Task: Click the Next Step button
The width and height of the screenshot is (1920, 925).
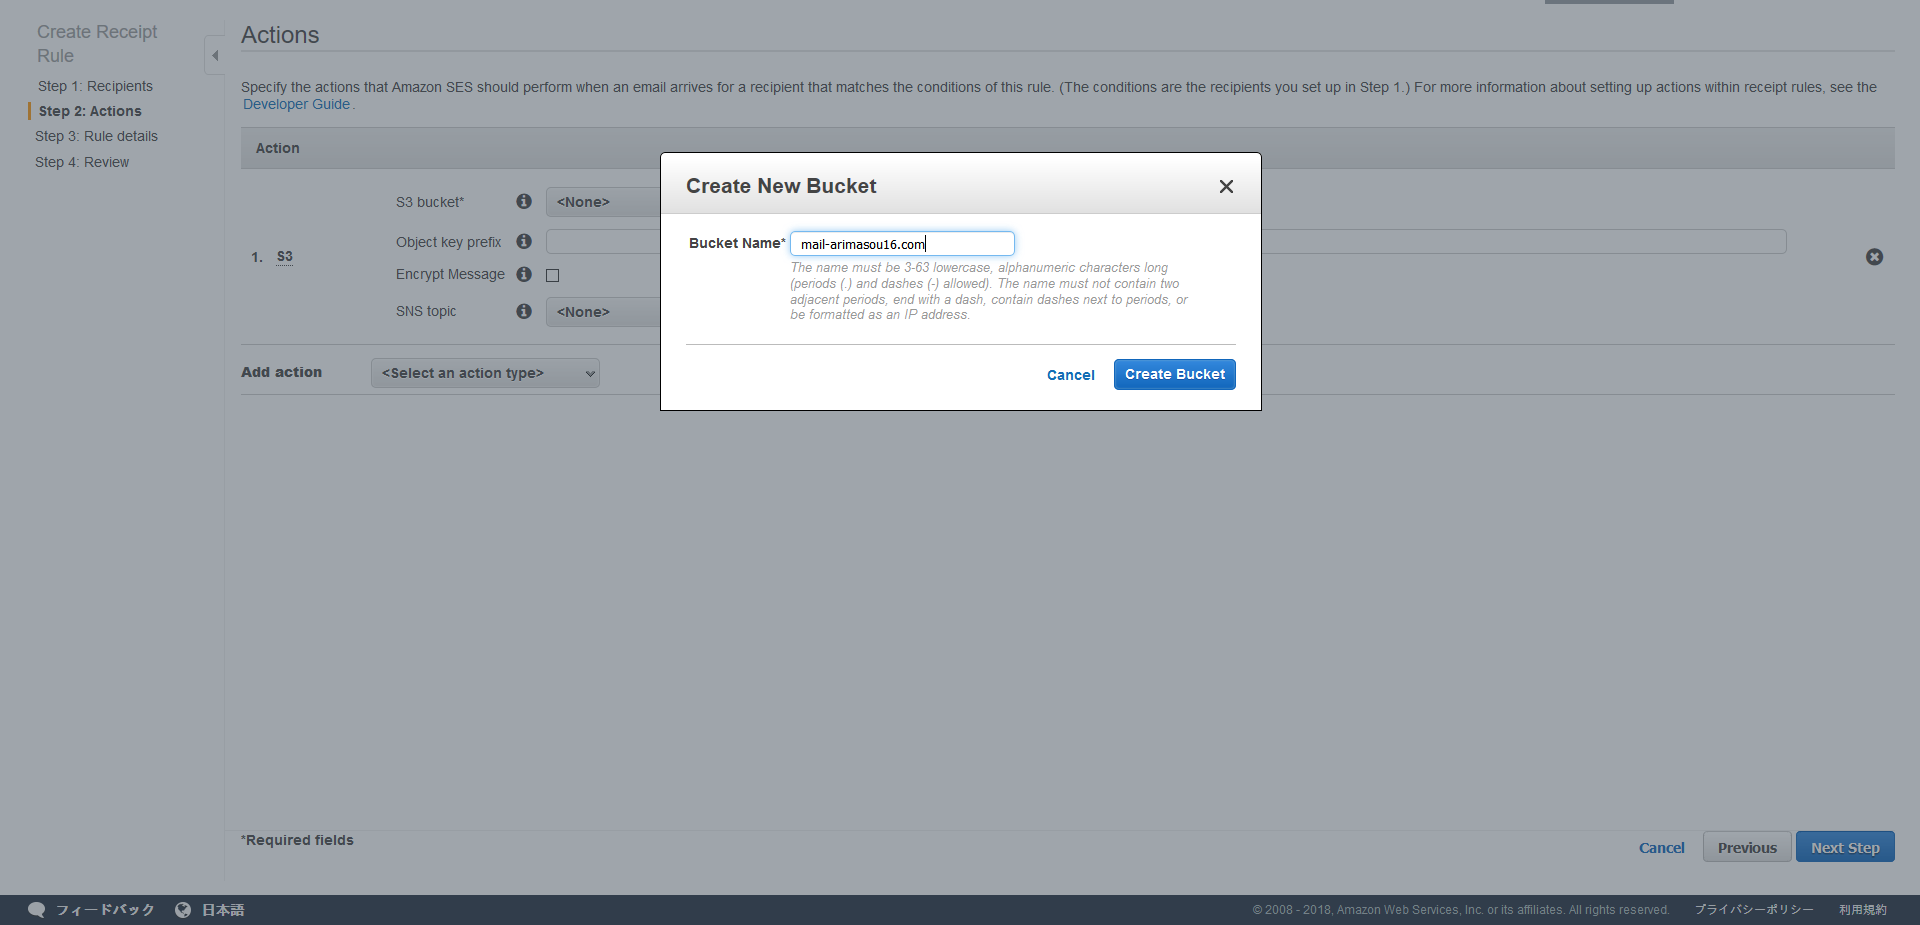Action: pyautogui.click(x=1845, y=847)
